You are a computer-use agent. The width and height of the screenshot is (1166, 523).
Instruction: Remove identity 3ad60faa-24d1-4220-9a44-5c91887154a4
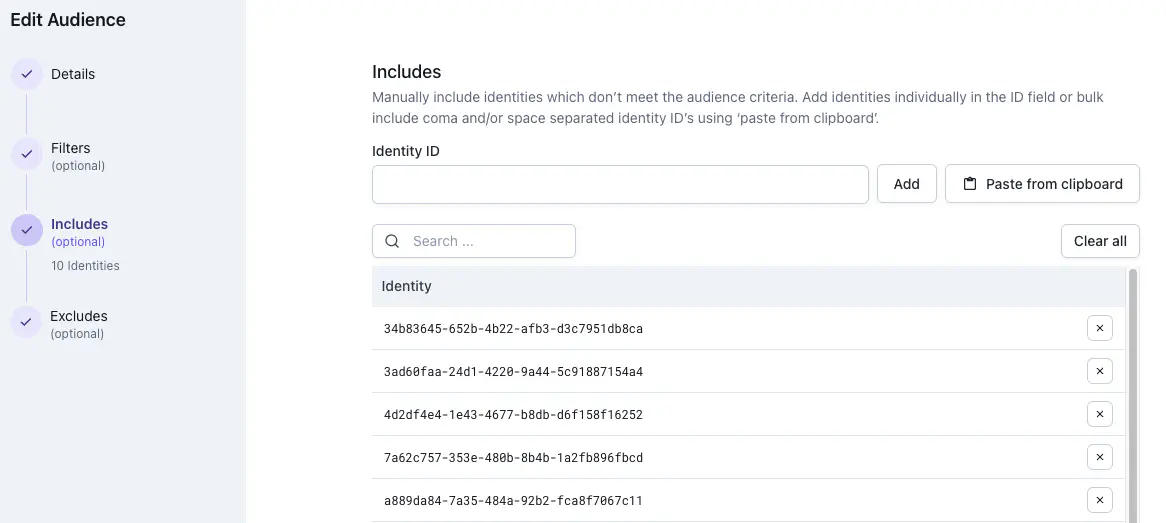point(1100,371)
